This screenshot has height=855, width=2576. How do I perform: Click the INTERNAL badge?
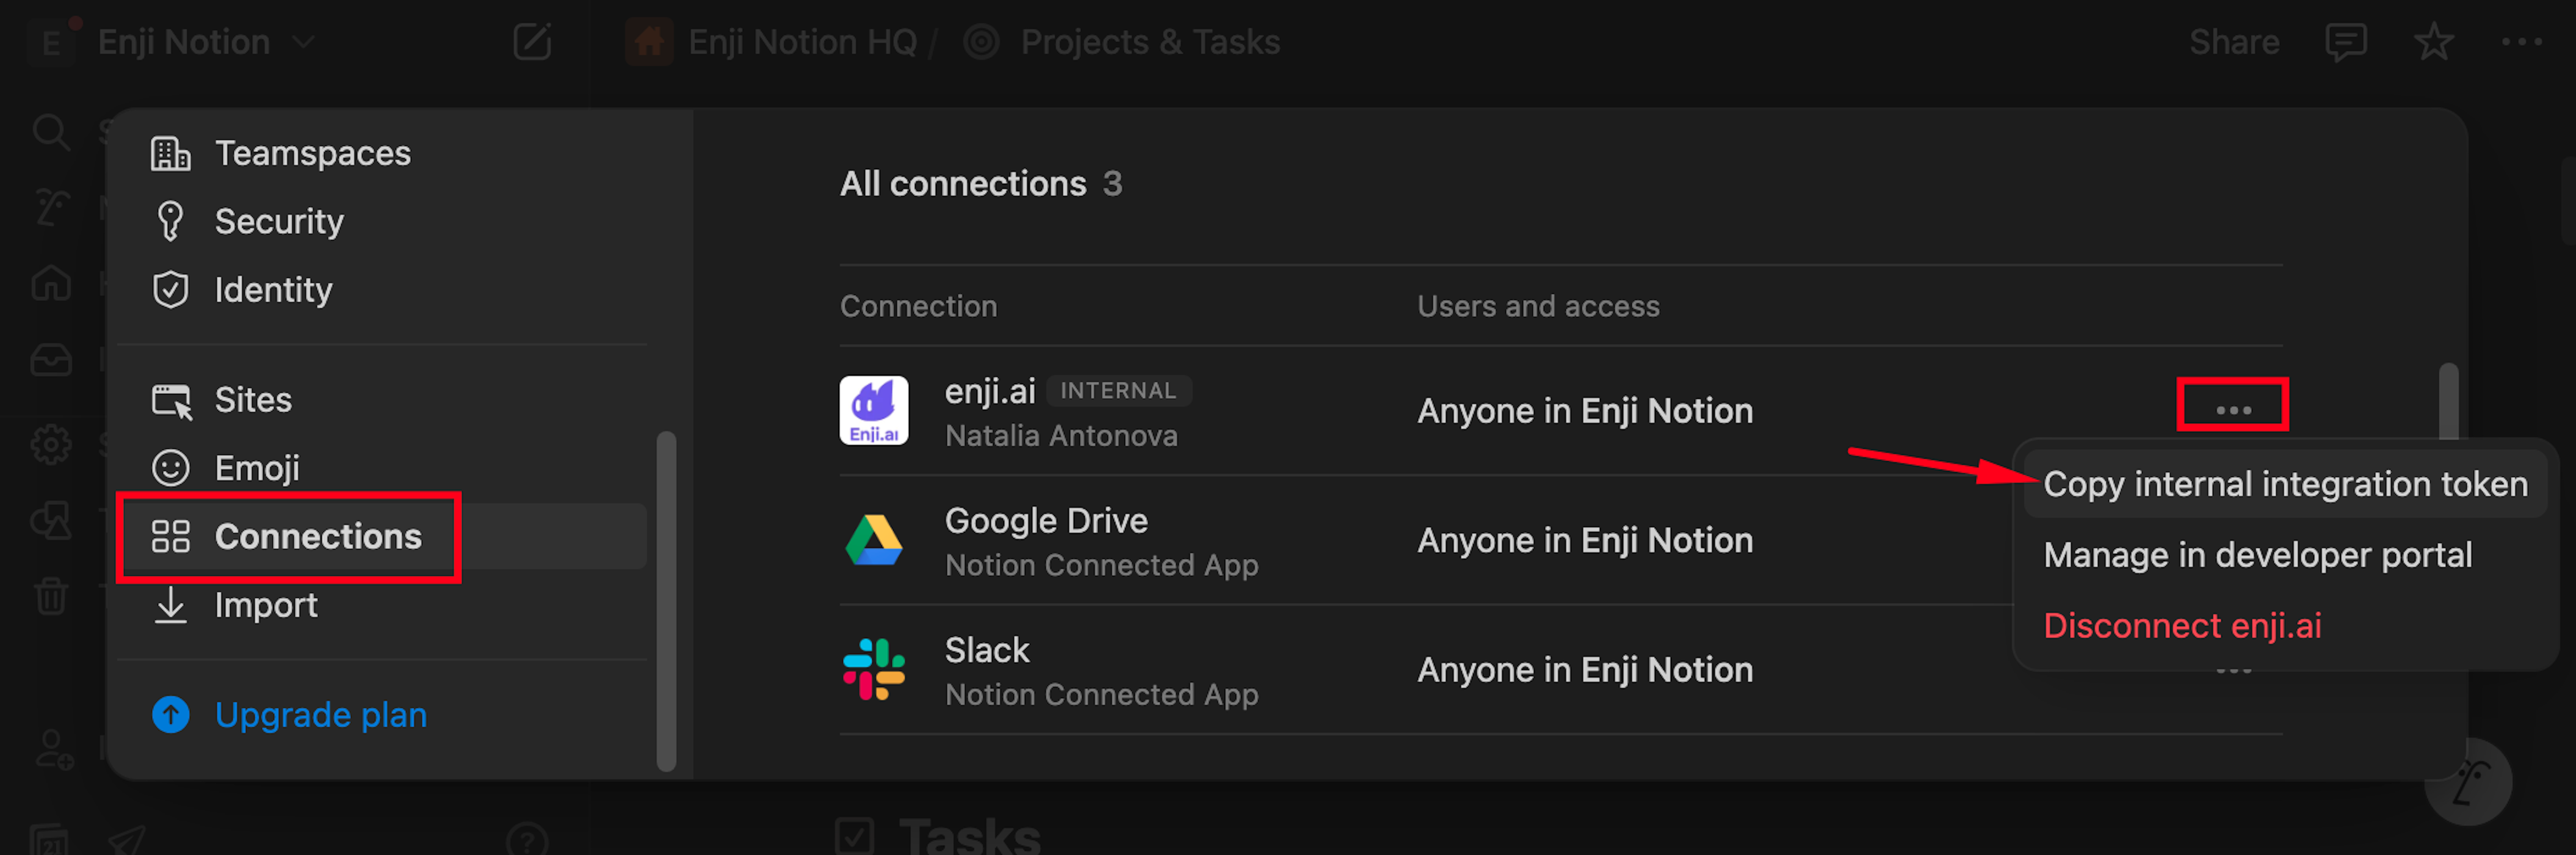[1118, 391]
